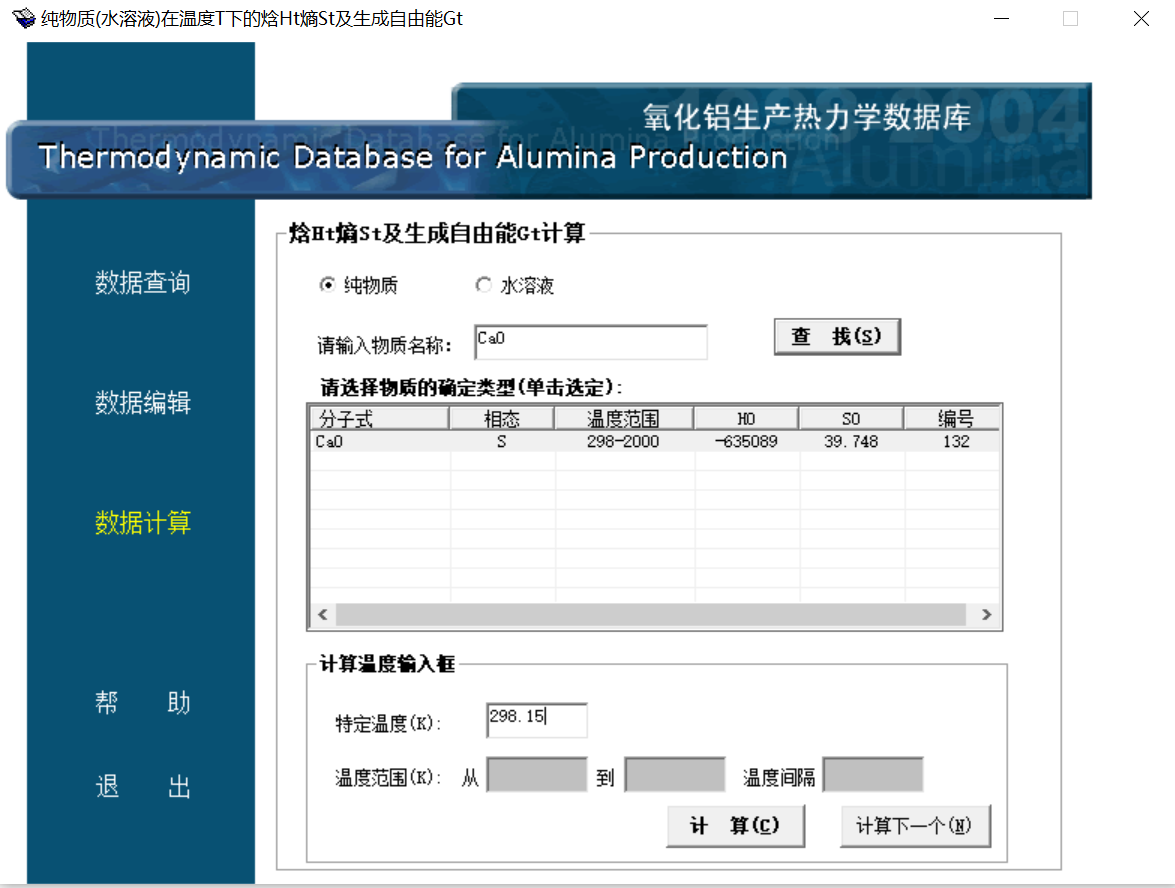The height and width of the screenshot is (888, 1175).
Task: Click the 温度范围 column header
Action: 624,418
